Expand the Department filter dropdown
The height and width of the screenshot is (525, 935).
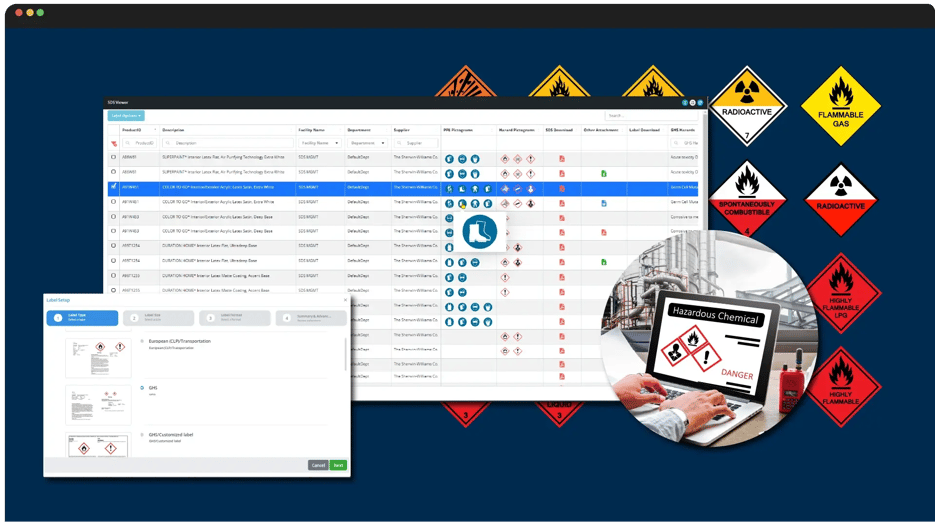(x=383, y=143)
